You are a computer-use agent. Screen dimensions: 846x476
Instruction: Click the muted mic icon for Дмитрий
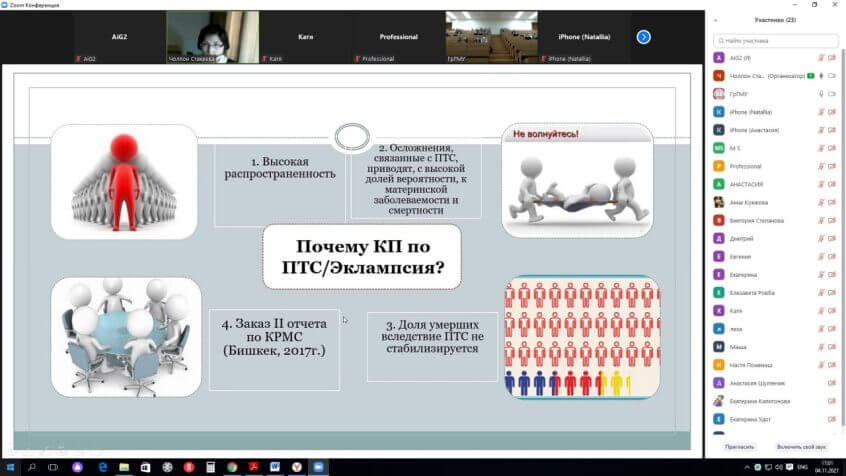[x=821, y=238]
